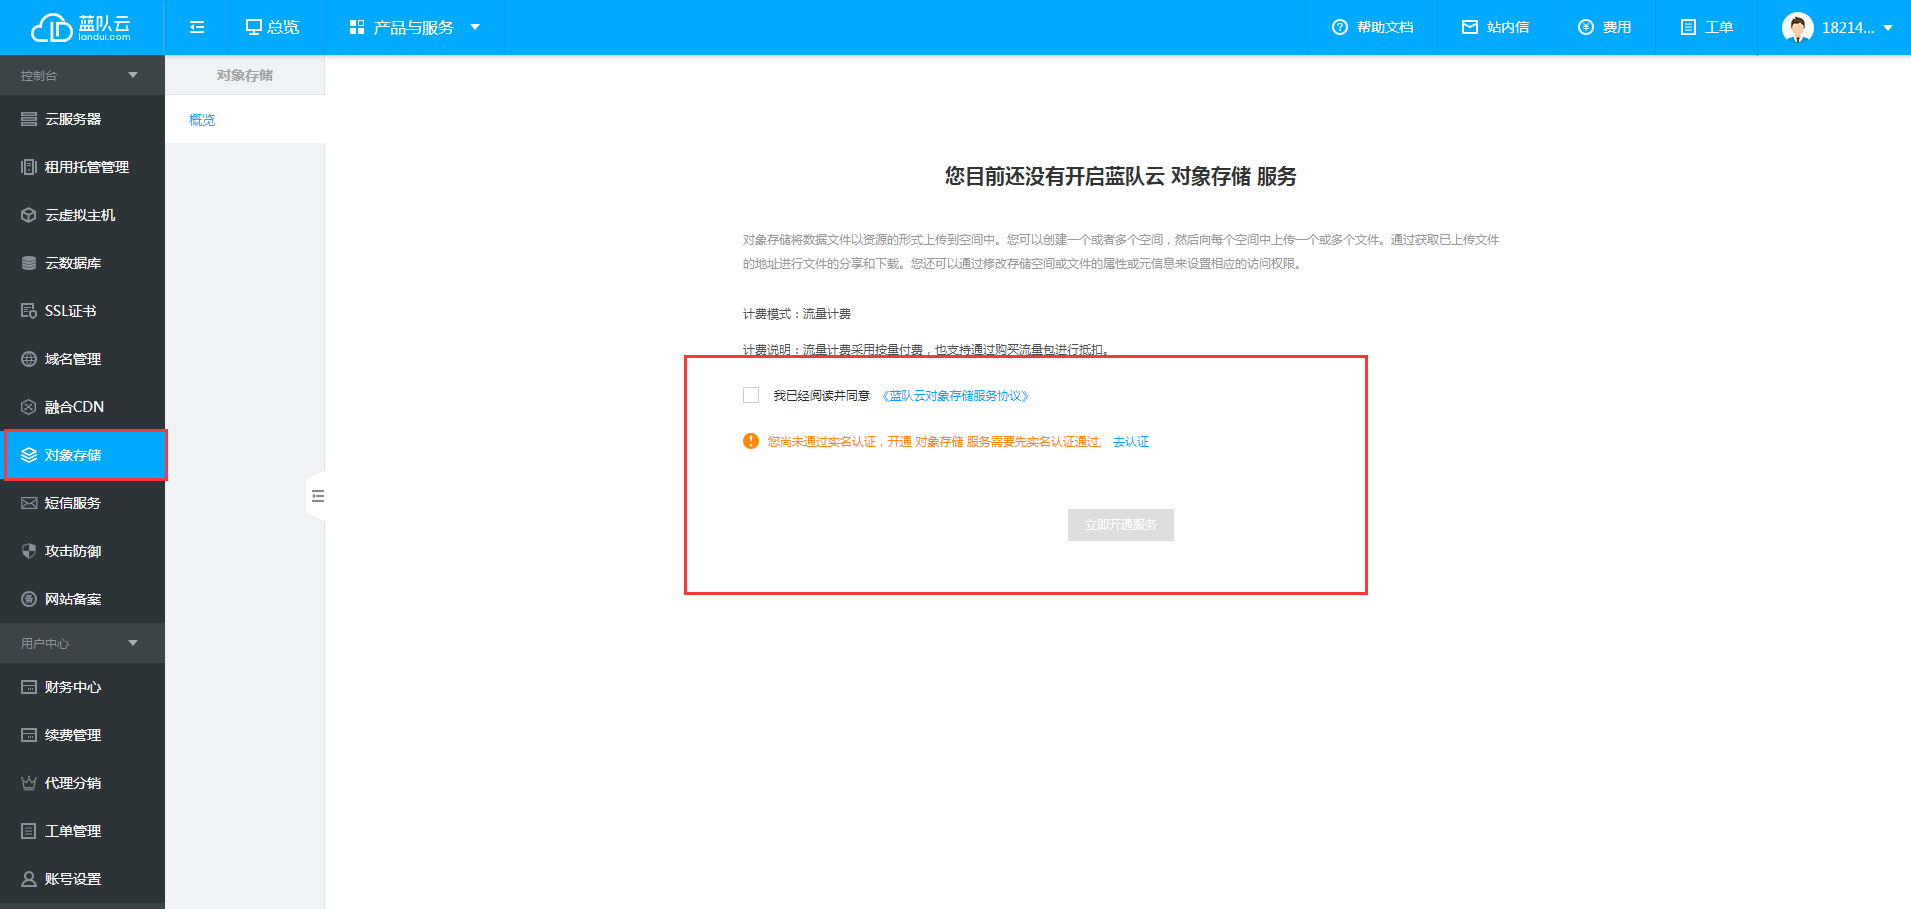Screen dimensions: 1911x909
Task: Open 站内信 inbox messages
Action: click(1495, 27)
